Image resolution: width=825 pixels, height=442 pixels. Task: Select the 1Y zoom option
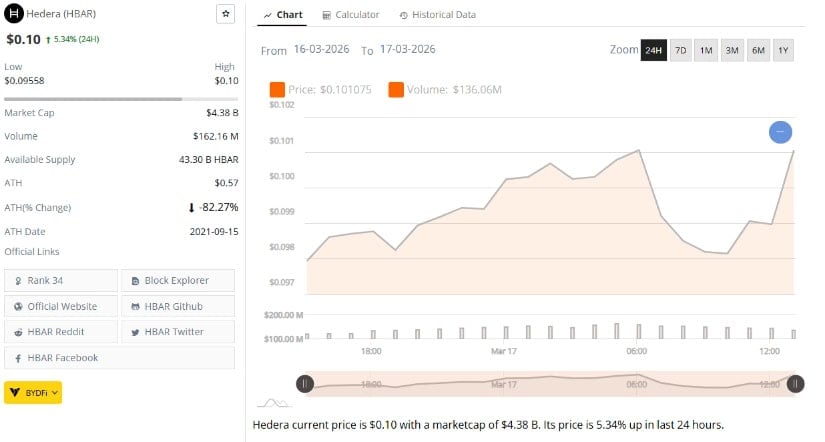[x=783, y=50]
